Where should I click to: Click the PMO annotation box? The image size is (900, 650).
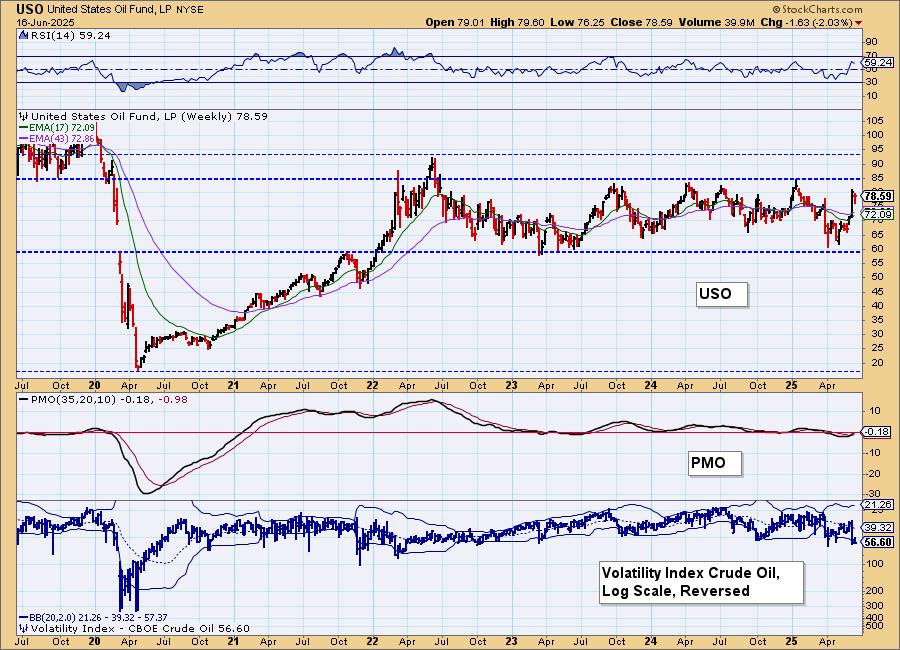point(715,463)
